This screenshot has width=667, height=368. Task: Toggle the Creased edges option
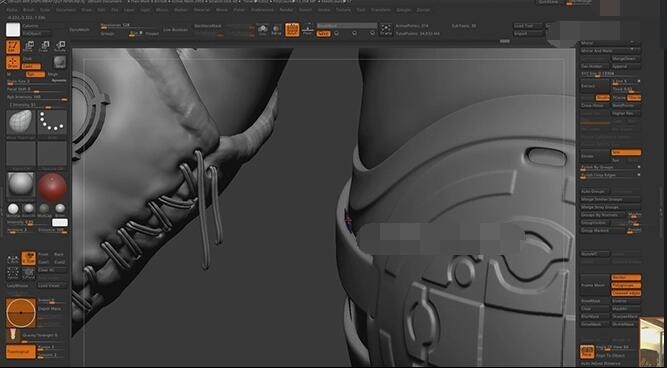[x=626, y=294]
